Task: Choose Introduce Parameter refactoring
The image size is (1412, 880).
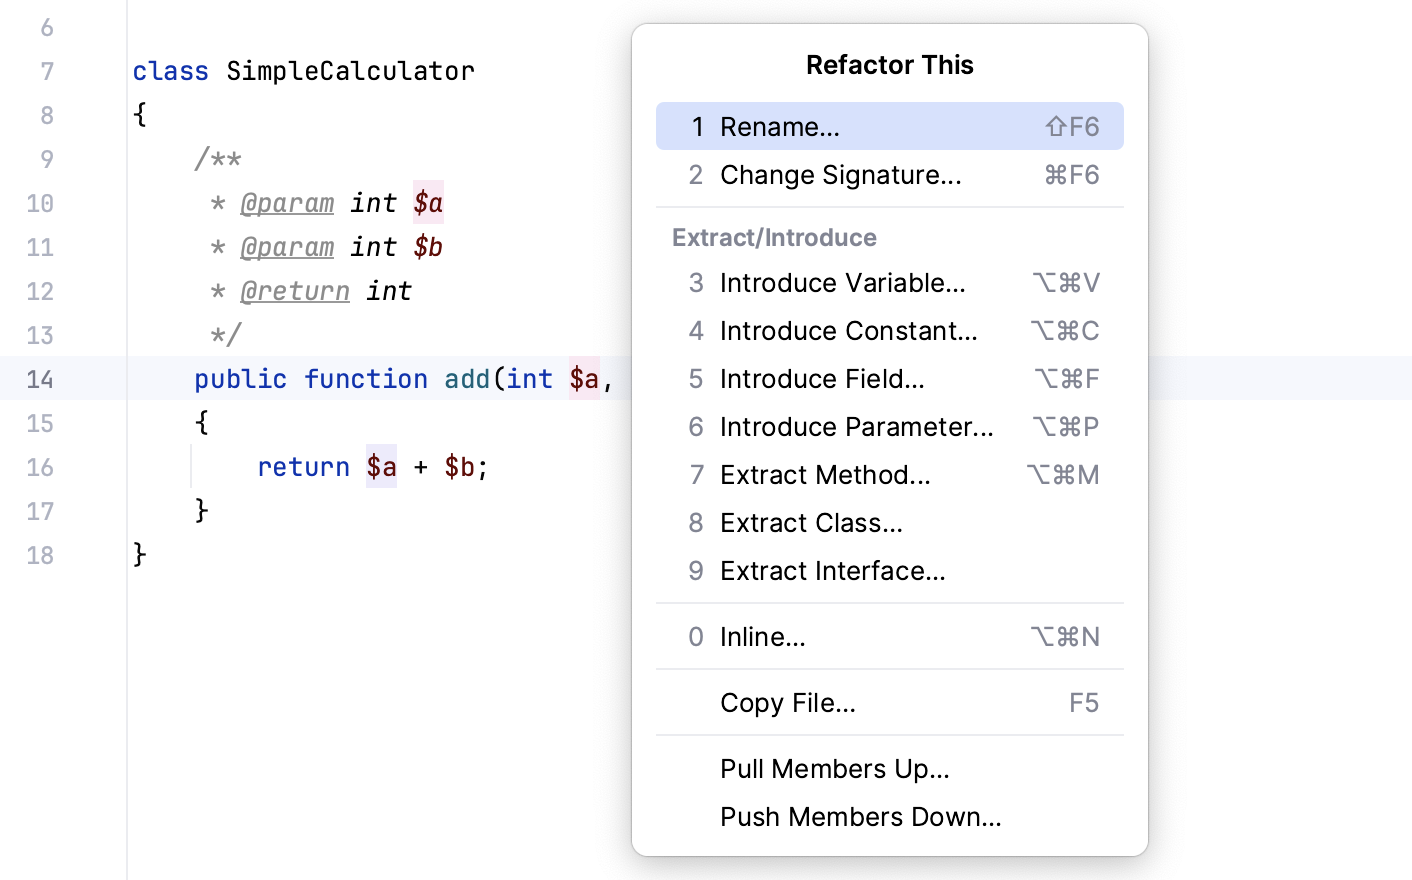Action: coord(856,427)
